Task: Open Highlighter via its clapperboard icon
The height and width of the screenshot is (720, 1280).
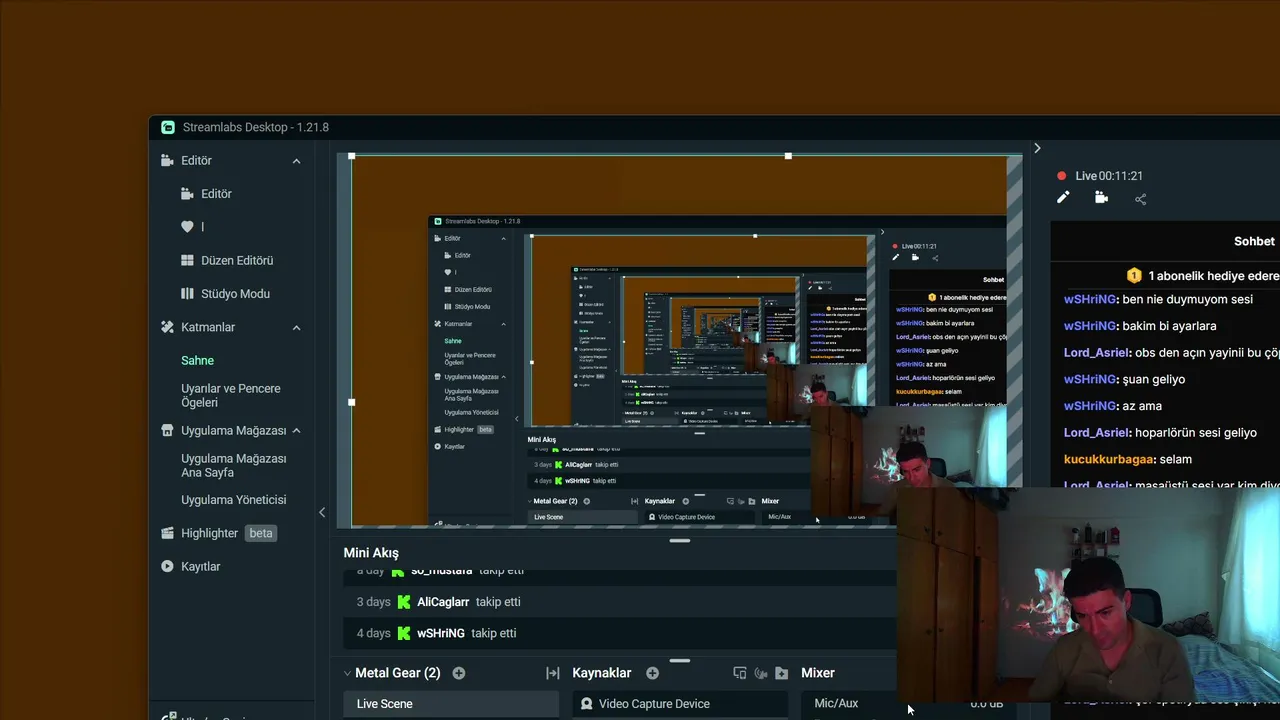Action: pos(167,533)
